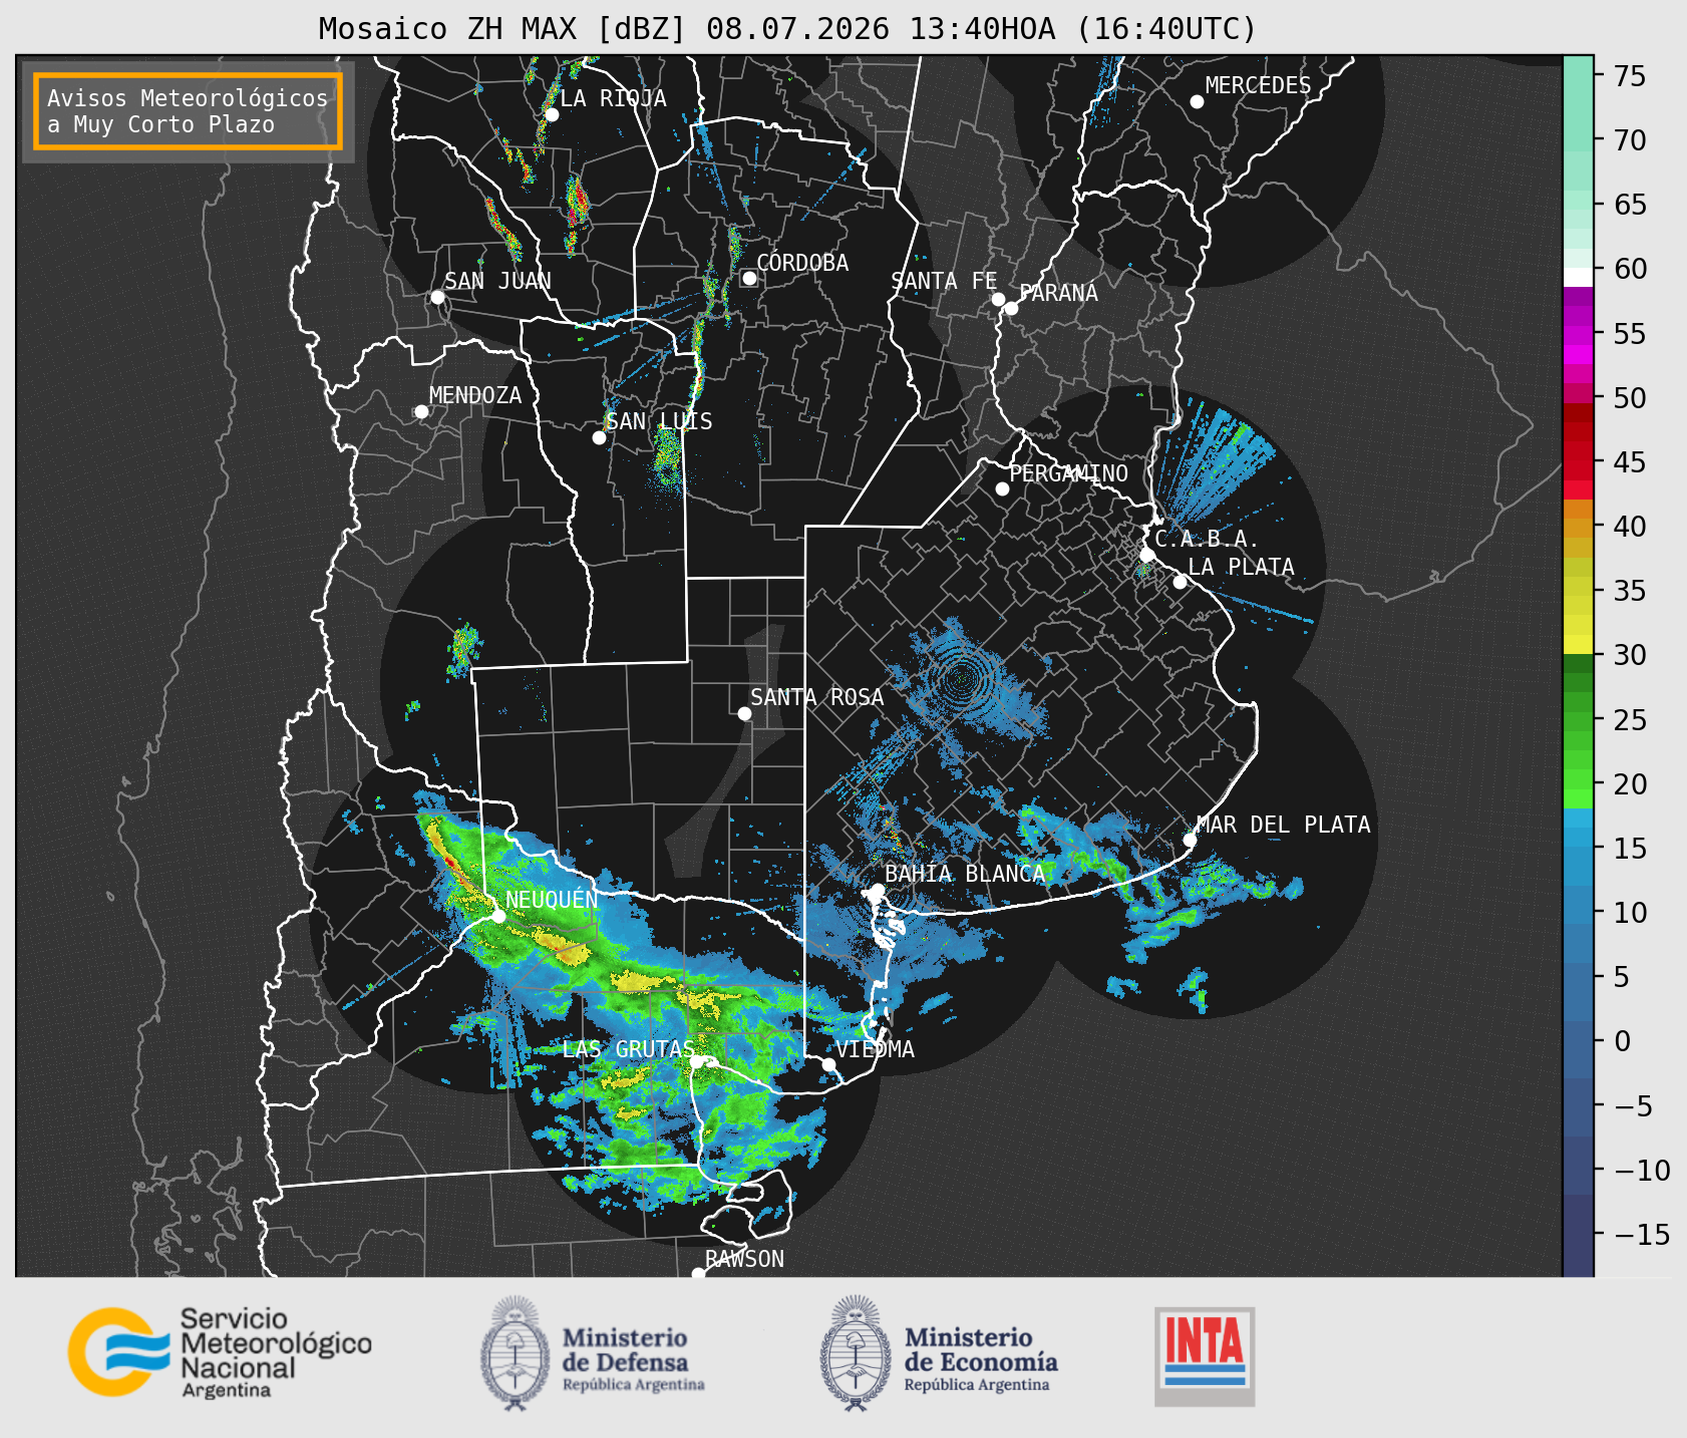
Task: Click the Avisos Meteorológicos a Muy Corto Plazo box
Action: (x=188, y=111)
